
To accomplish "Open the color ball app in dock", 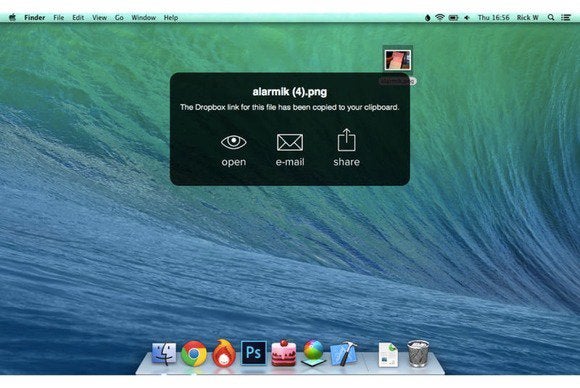I will (x=313, y=353).
